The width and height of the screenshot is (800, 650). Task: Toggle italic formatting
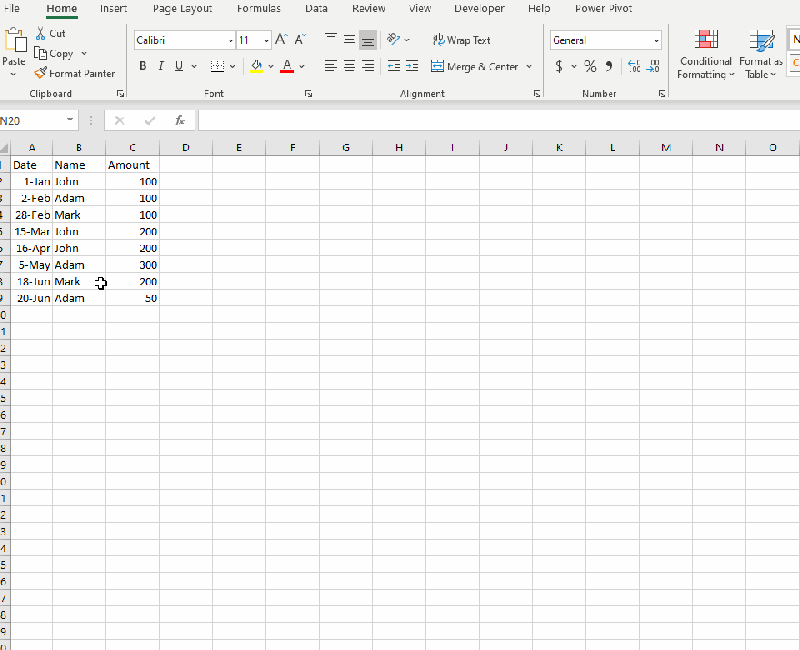point(160,64)
